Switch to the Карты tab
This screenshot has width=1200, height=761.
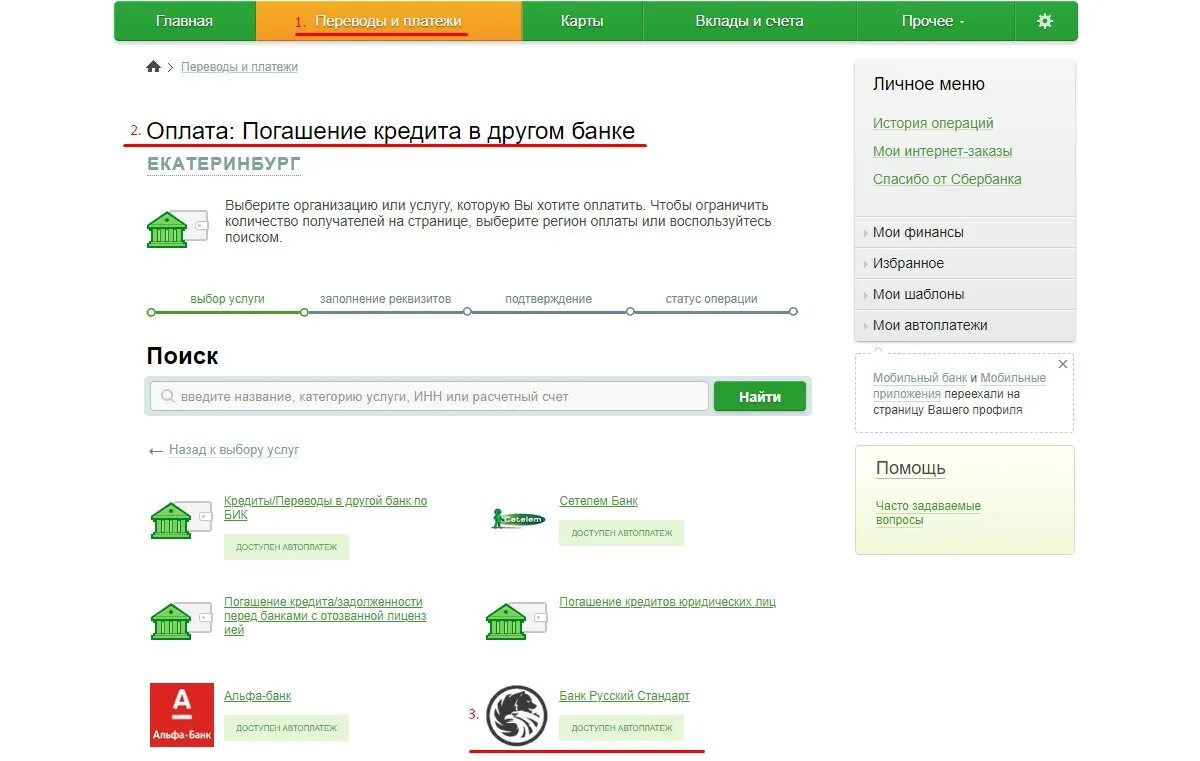(x=582, y=20)
